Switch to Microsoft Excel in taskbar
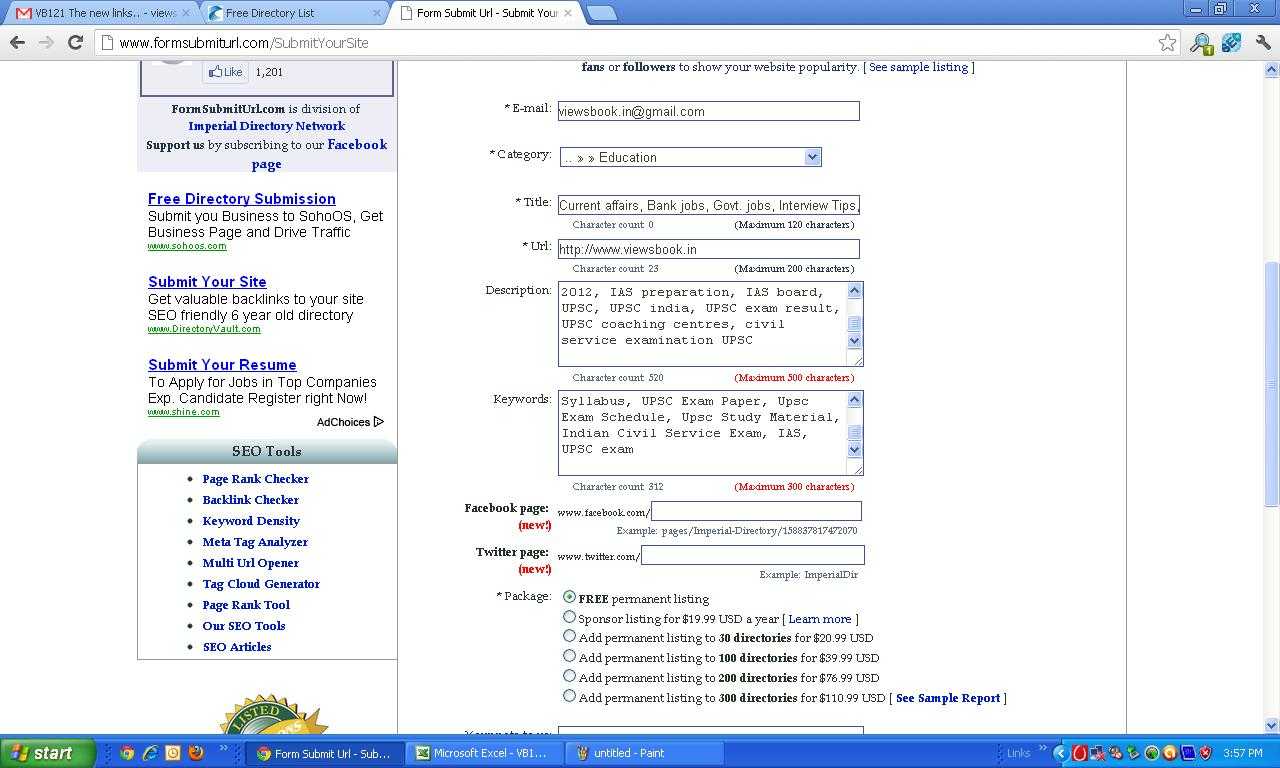This screenshot has height=768, width=1280. 485,753
